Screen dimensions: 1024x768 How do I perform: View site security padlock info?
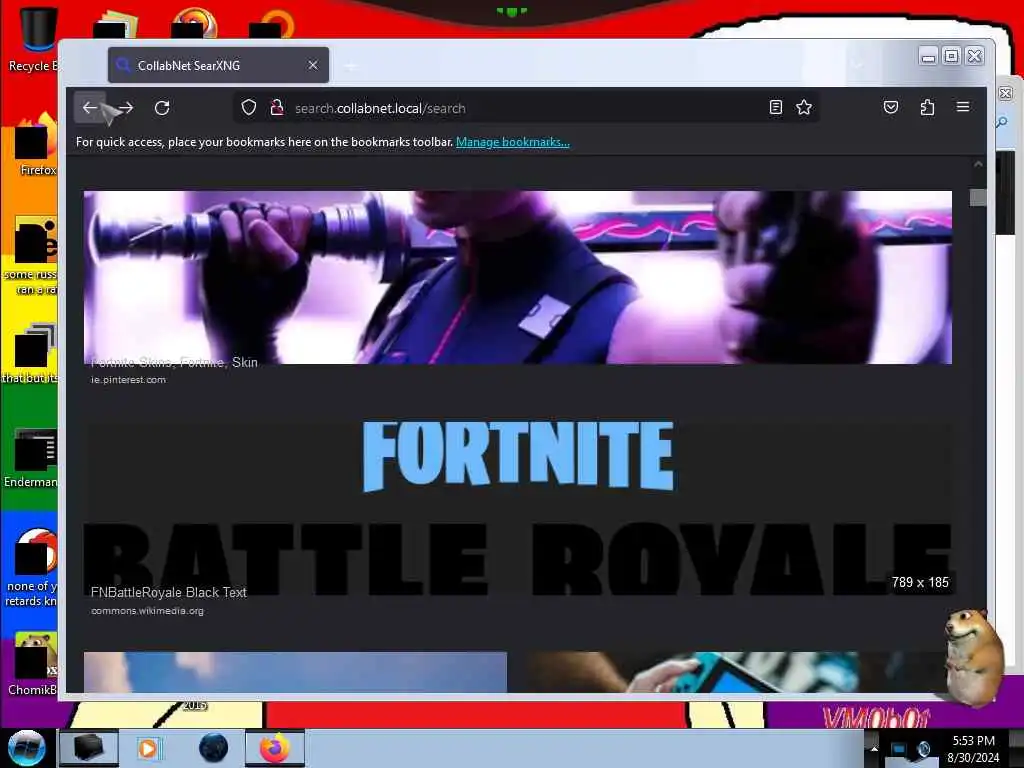pyautogui.click(x=276, y=108)
